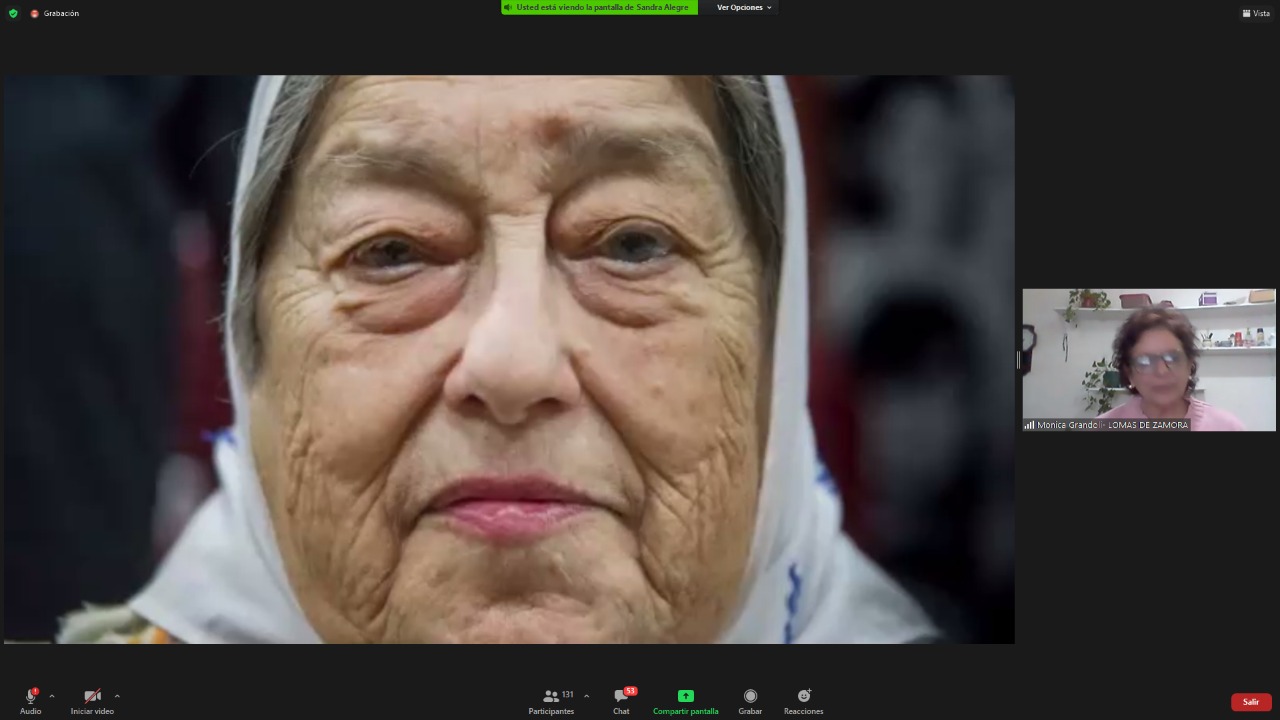
Task: Click the red Salir button
Action: (1250, 702)
